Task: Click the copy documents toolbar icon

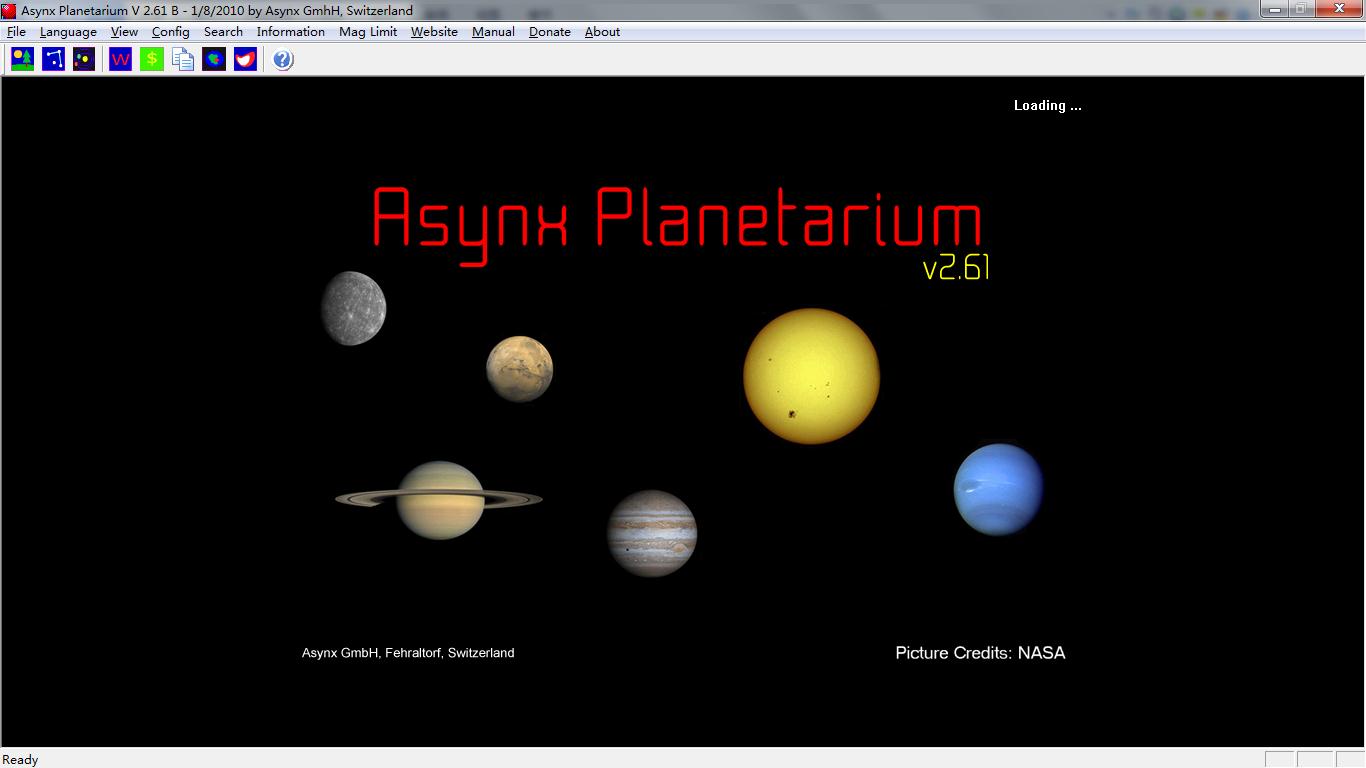Action: point(183,60)
